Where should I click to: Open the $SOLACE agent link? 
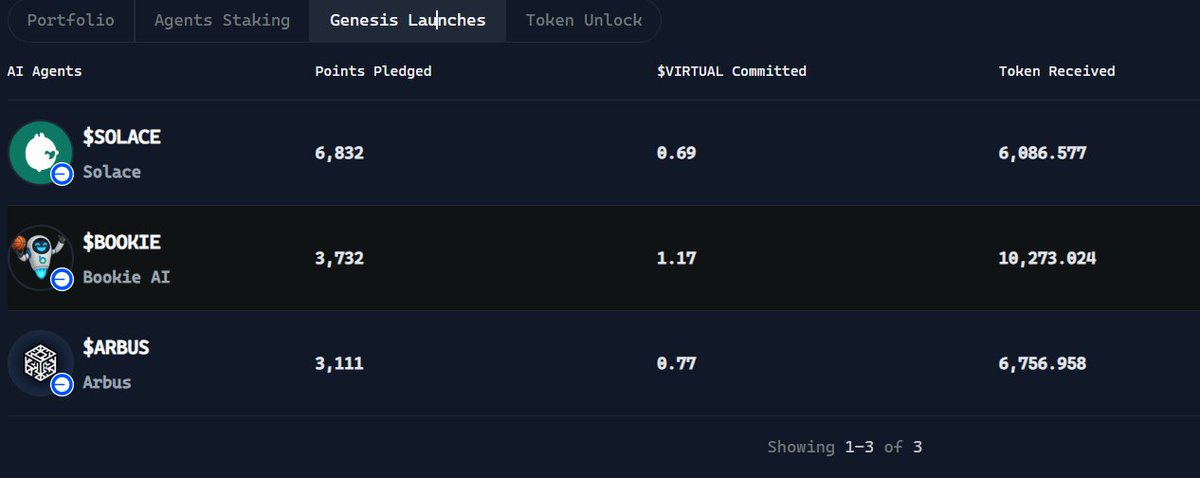[121, 137]
